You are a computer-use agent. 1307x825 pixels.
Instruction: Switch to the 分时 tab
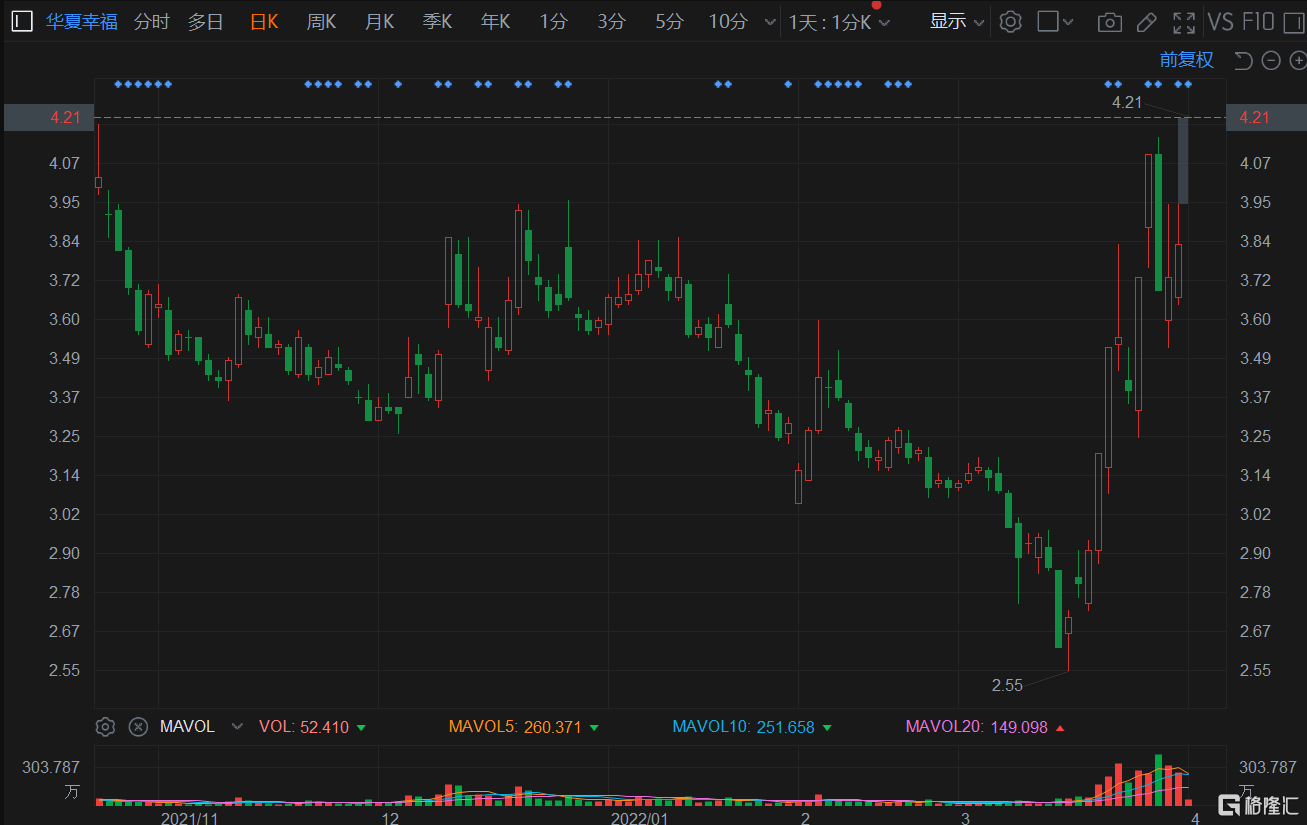[x=151, y=22]
